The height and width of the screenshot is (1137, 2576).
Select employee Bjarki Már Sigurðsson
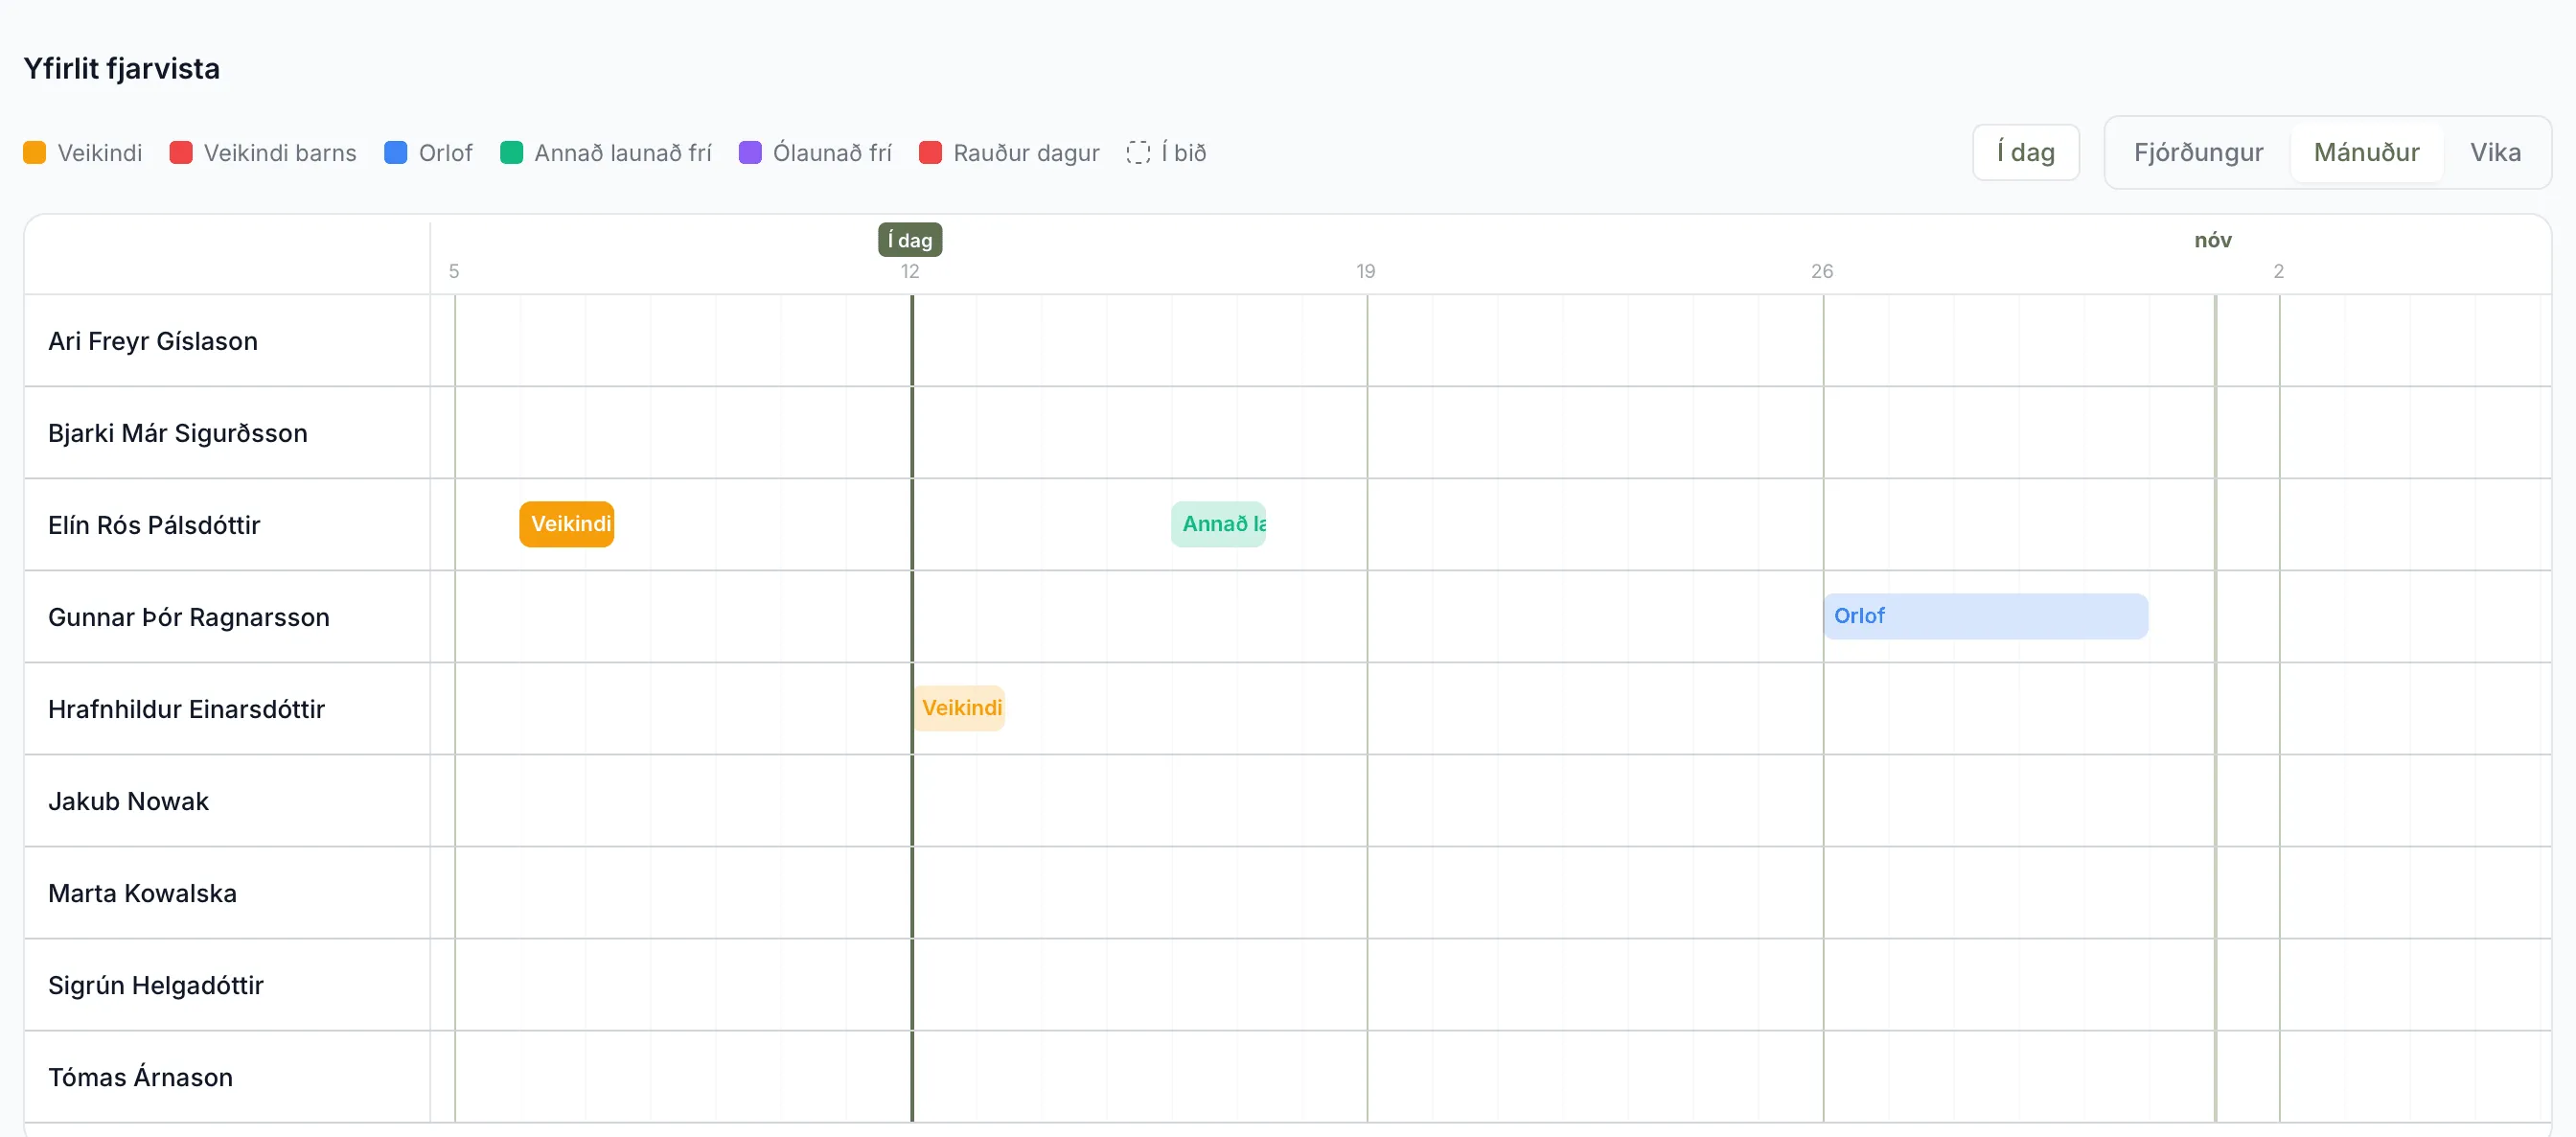178,433
